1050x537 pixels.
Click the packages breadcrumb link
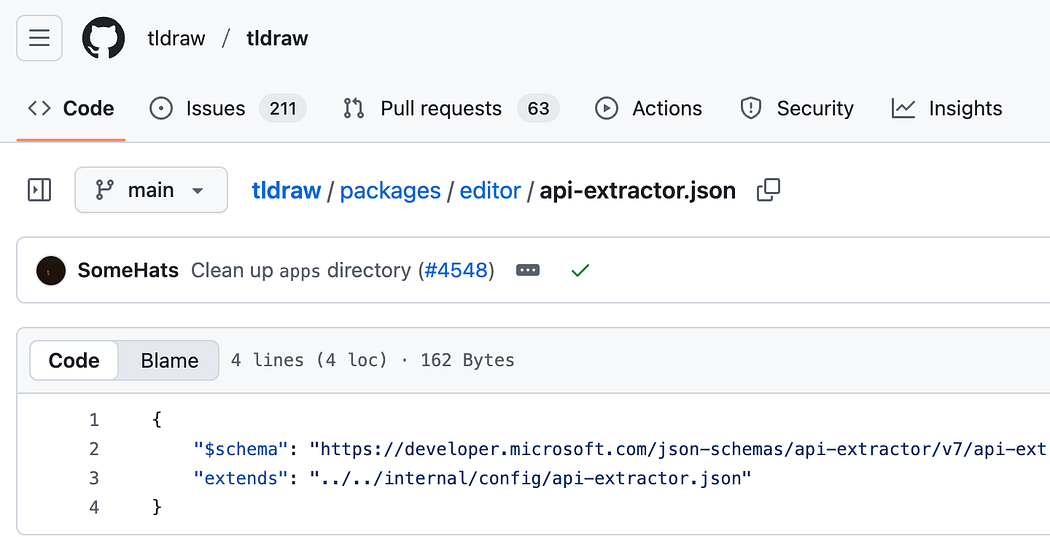click(x=390, y=191)
